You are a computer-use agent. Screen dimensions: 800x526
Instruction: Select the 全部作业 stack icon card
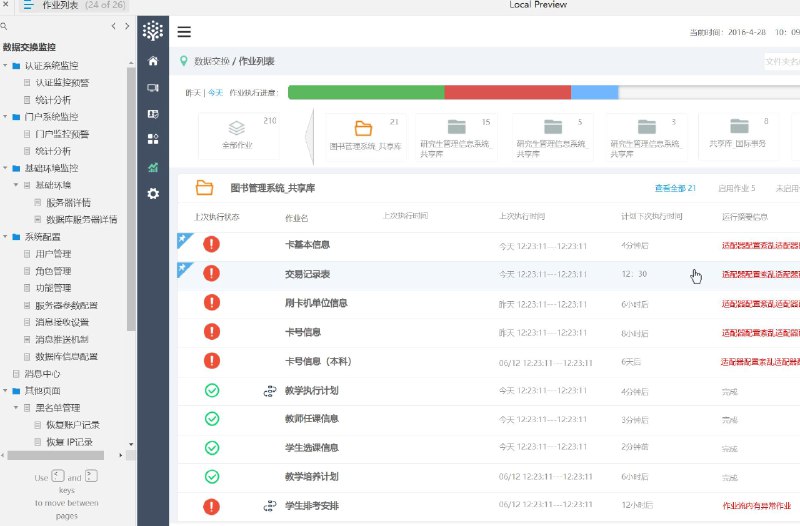238,136
